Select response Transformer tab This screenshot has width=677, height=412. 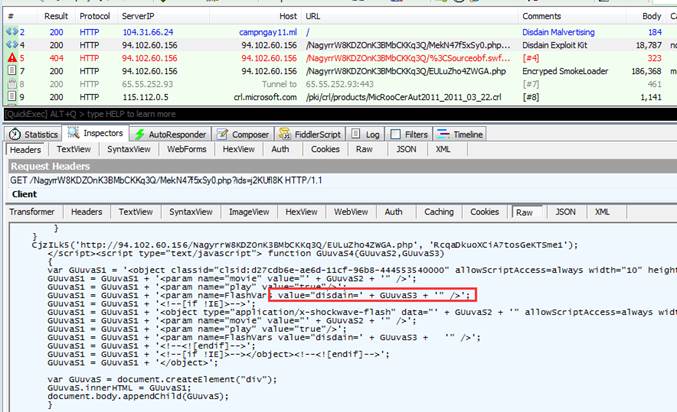click(32, 212)
